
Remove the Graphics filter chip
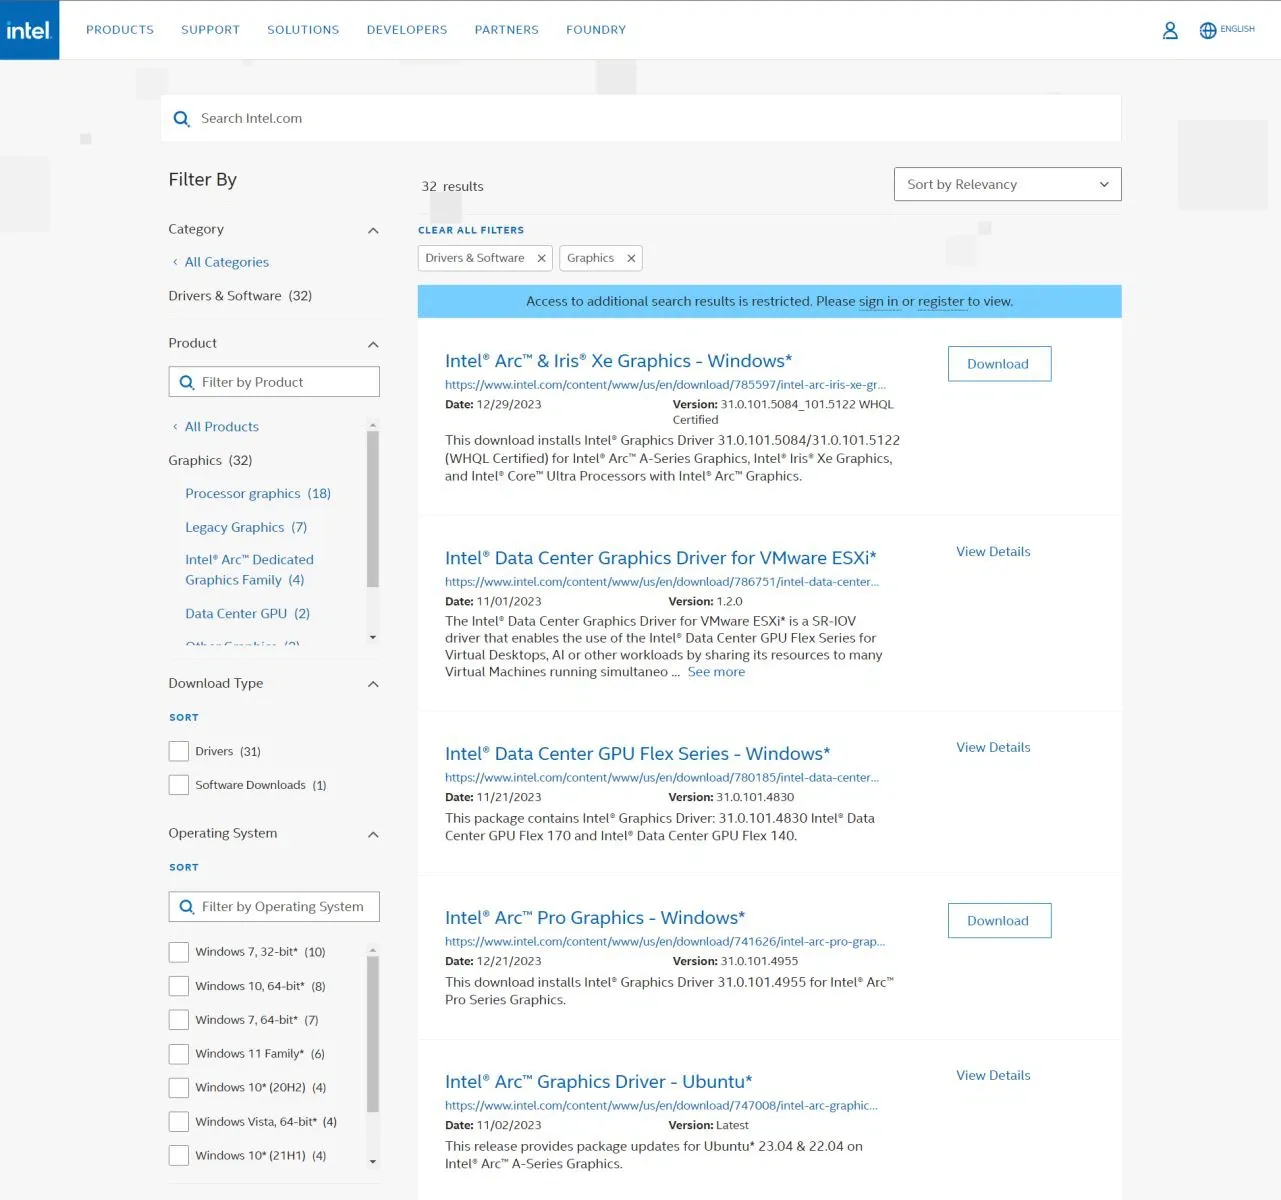631,258
